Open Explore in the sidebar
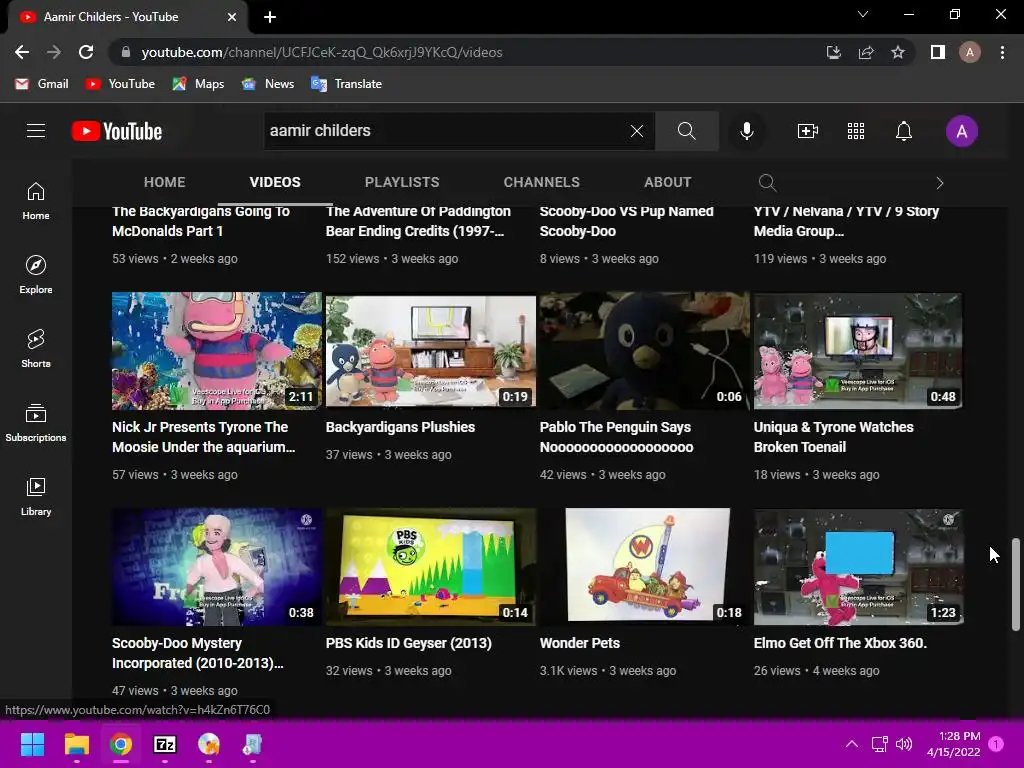 pos(36,275)
